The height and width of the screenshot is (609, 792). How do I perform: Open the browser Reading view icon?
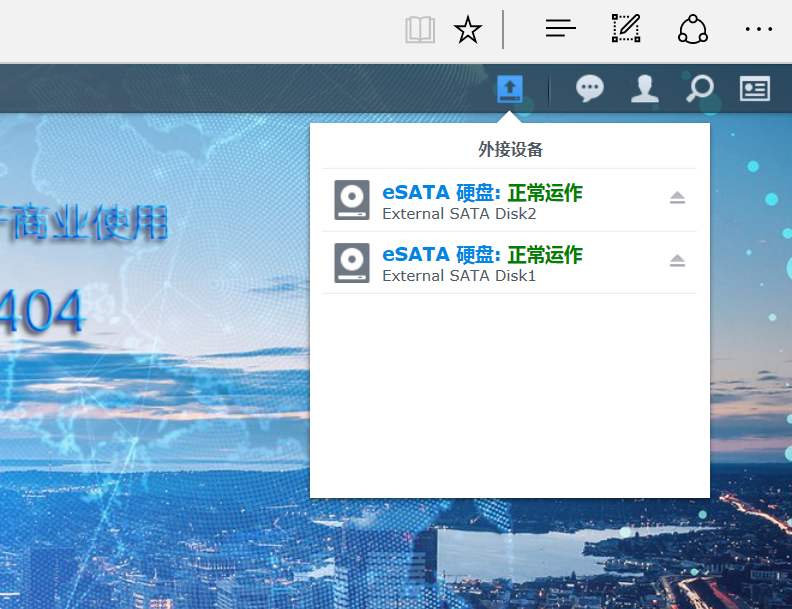click(420, 30)
